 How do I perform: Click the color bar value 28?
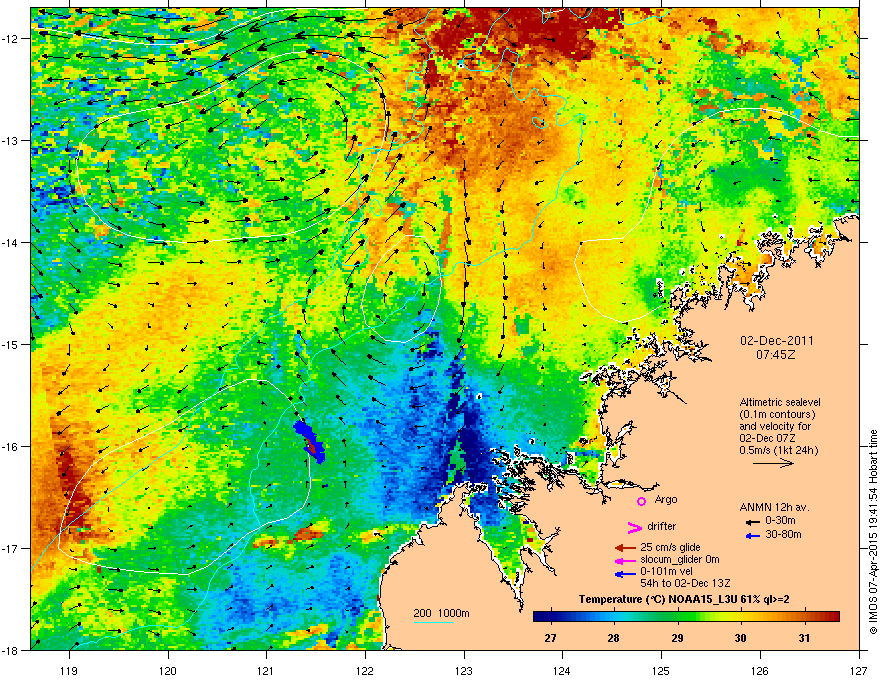[x=613, y=638]
